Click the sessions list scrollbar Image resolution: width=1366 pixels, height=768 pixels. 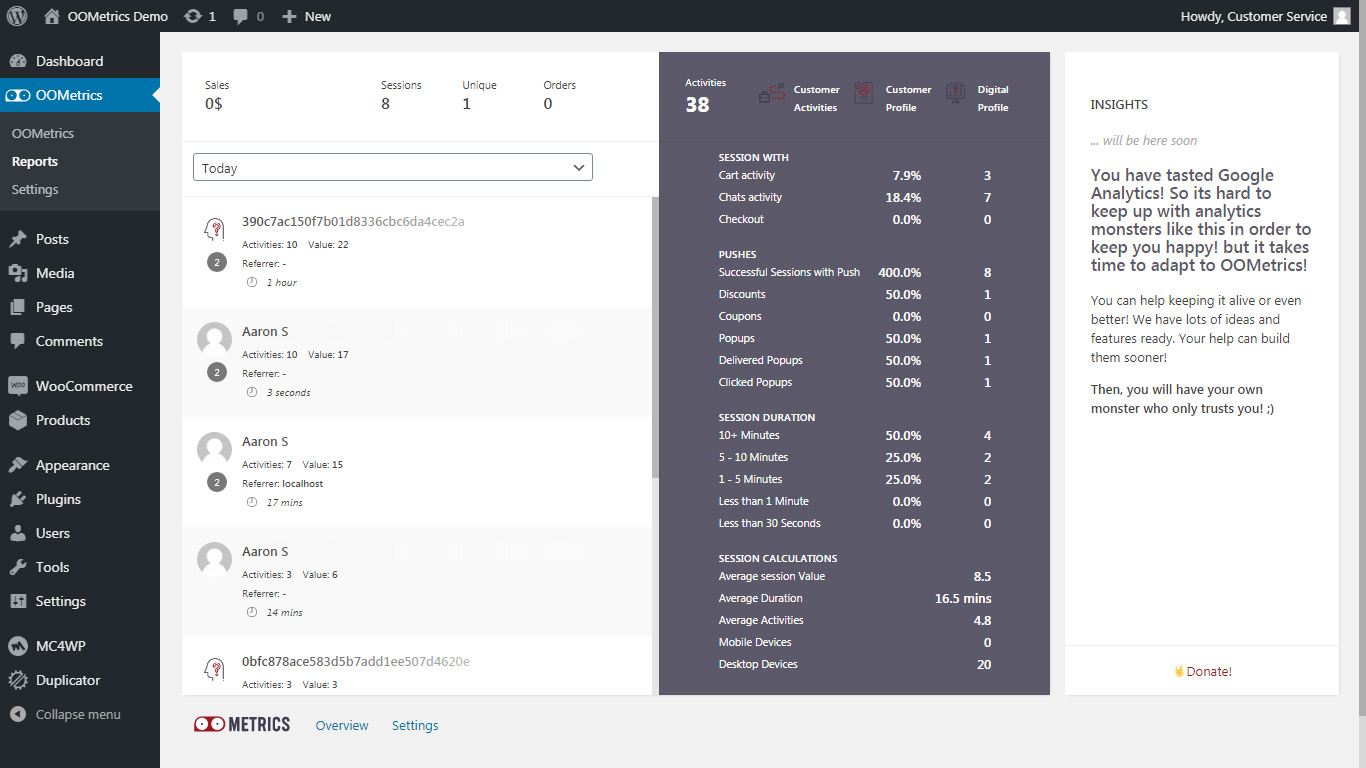655,336
